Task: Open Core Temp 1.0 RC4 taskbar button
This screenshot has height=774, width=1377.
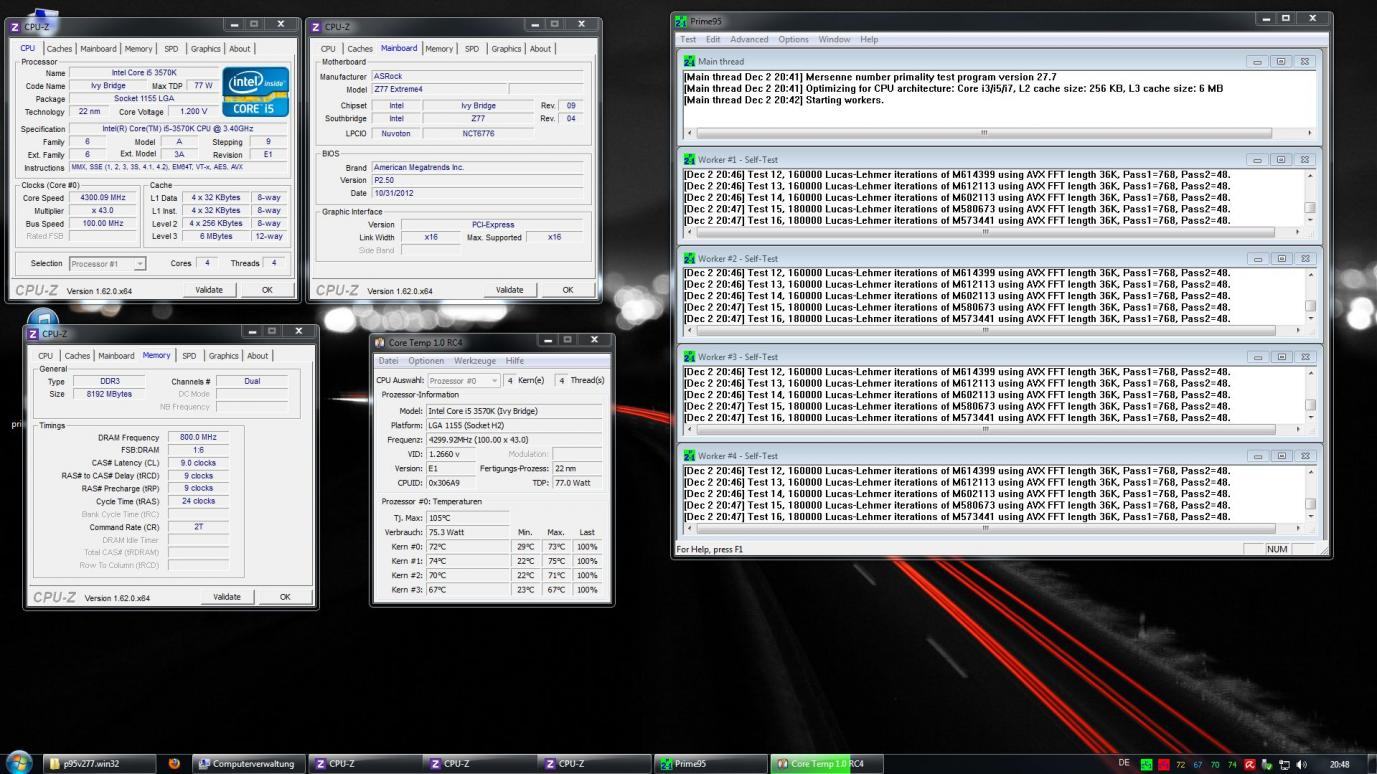Action: click(x=826, y=764)
